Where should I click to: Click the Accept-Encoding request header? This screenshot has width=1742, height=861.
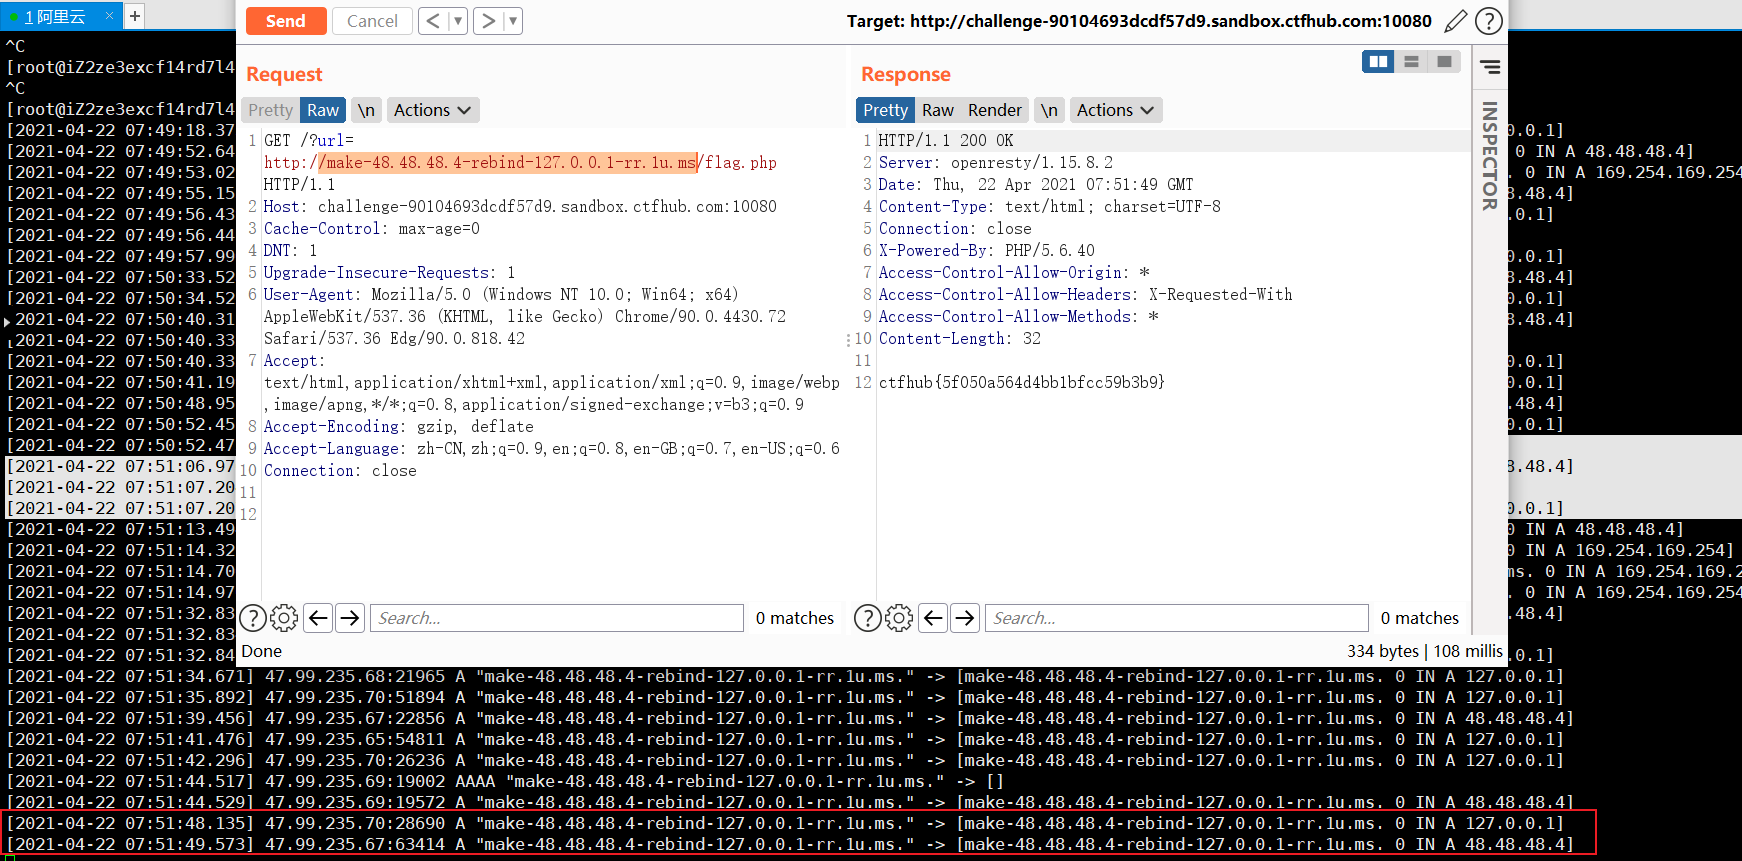point(398,426)
